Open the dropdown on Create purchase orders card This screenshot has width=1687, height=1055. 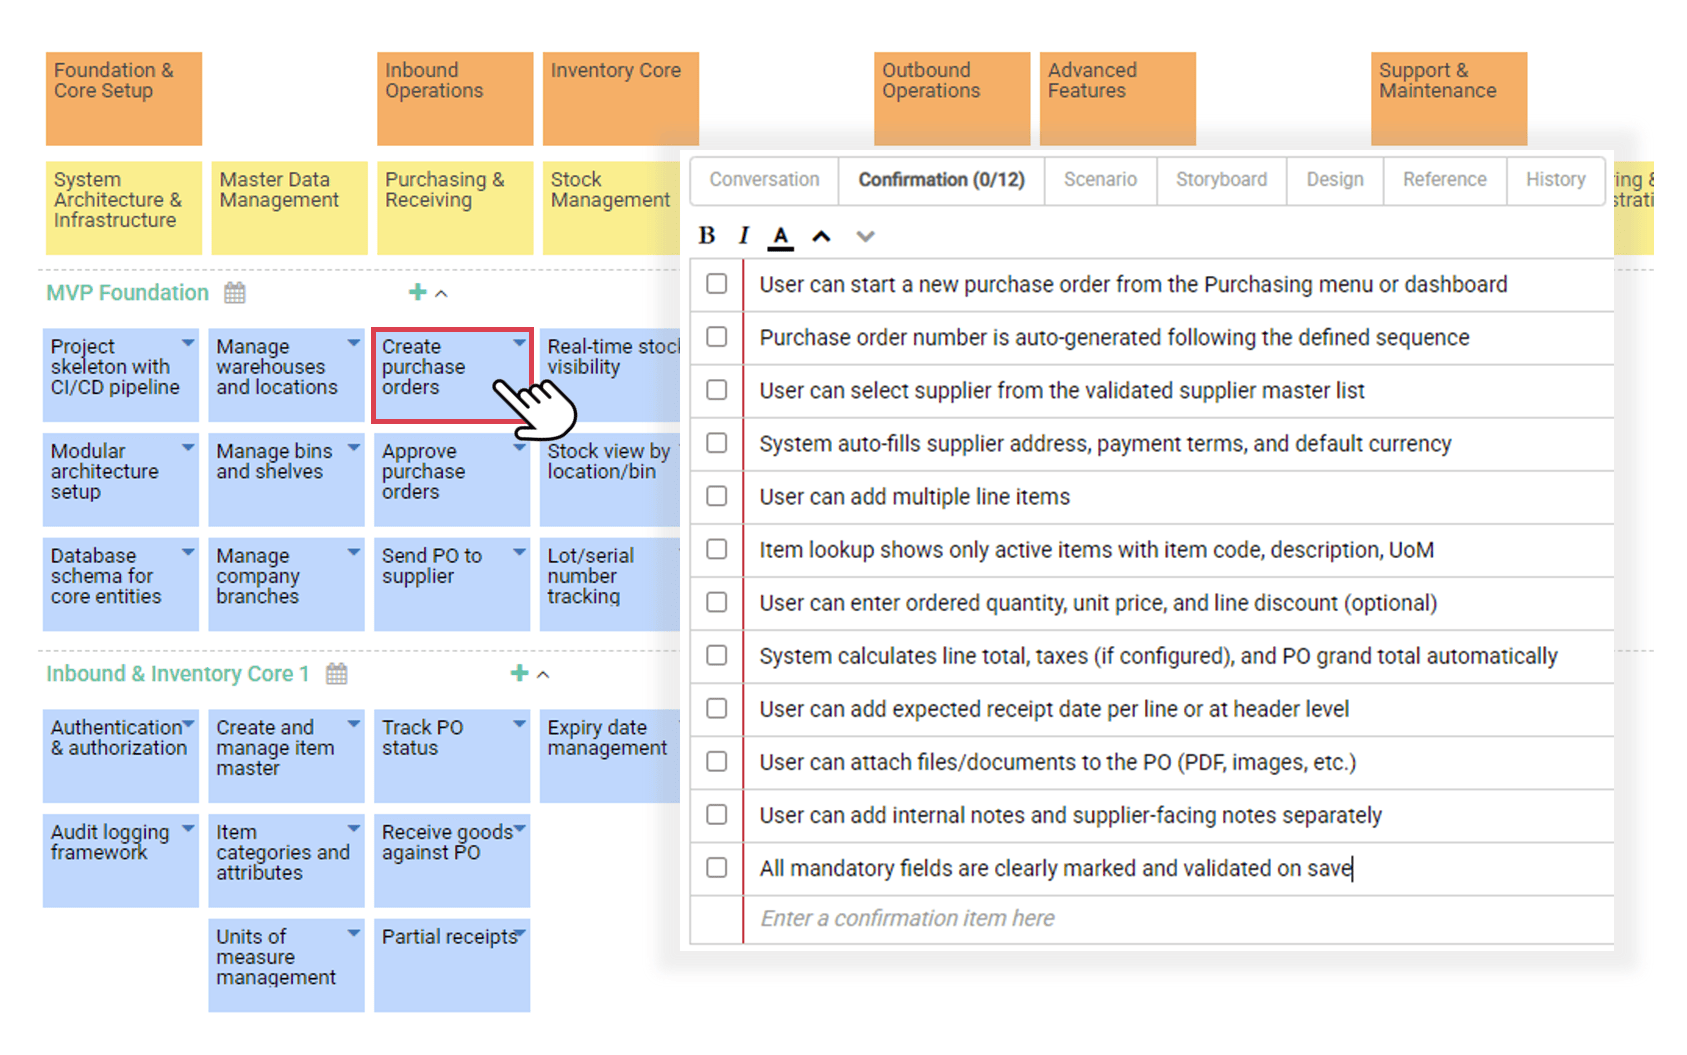(x=519, y=341)
